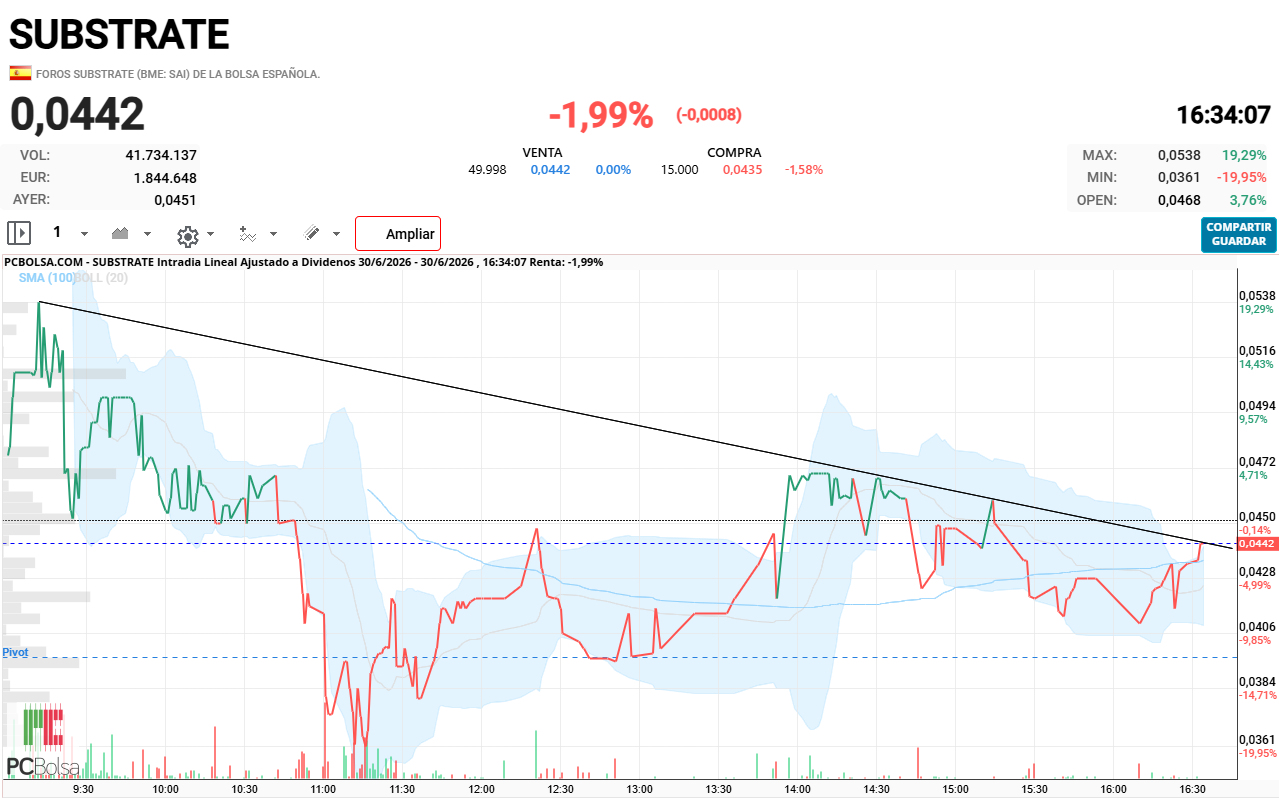The width and height of the screenshot is (1279, 798).
Task: Click the chart description line PCBOLSA.COM - SUBSTRATE Intradia
Action: click(x=304, y=262)
